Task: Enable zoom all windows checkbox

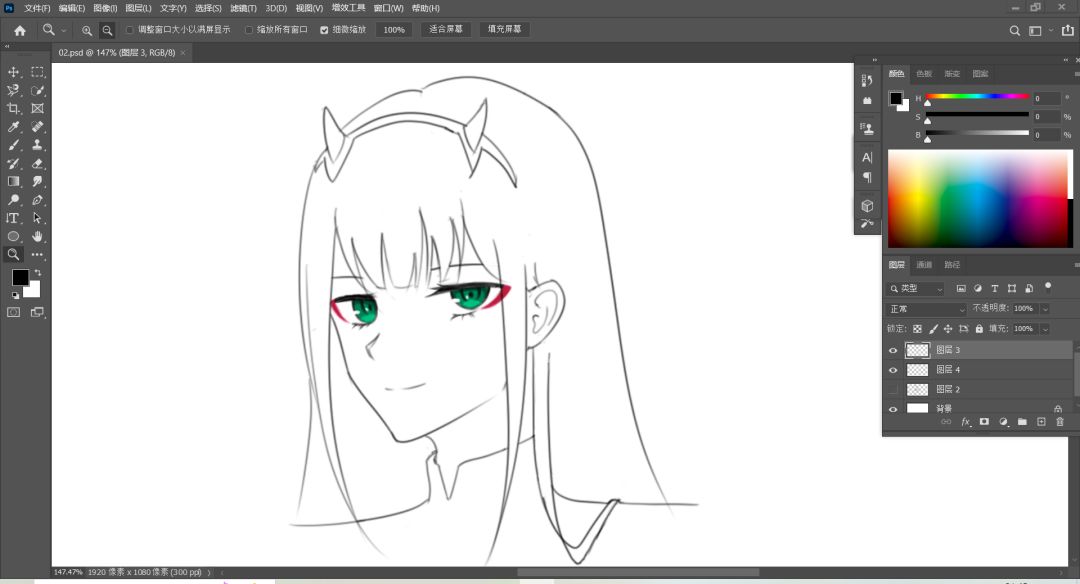Action: pos(249,30)
